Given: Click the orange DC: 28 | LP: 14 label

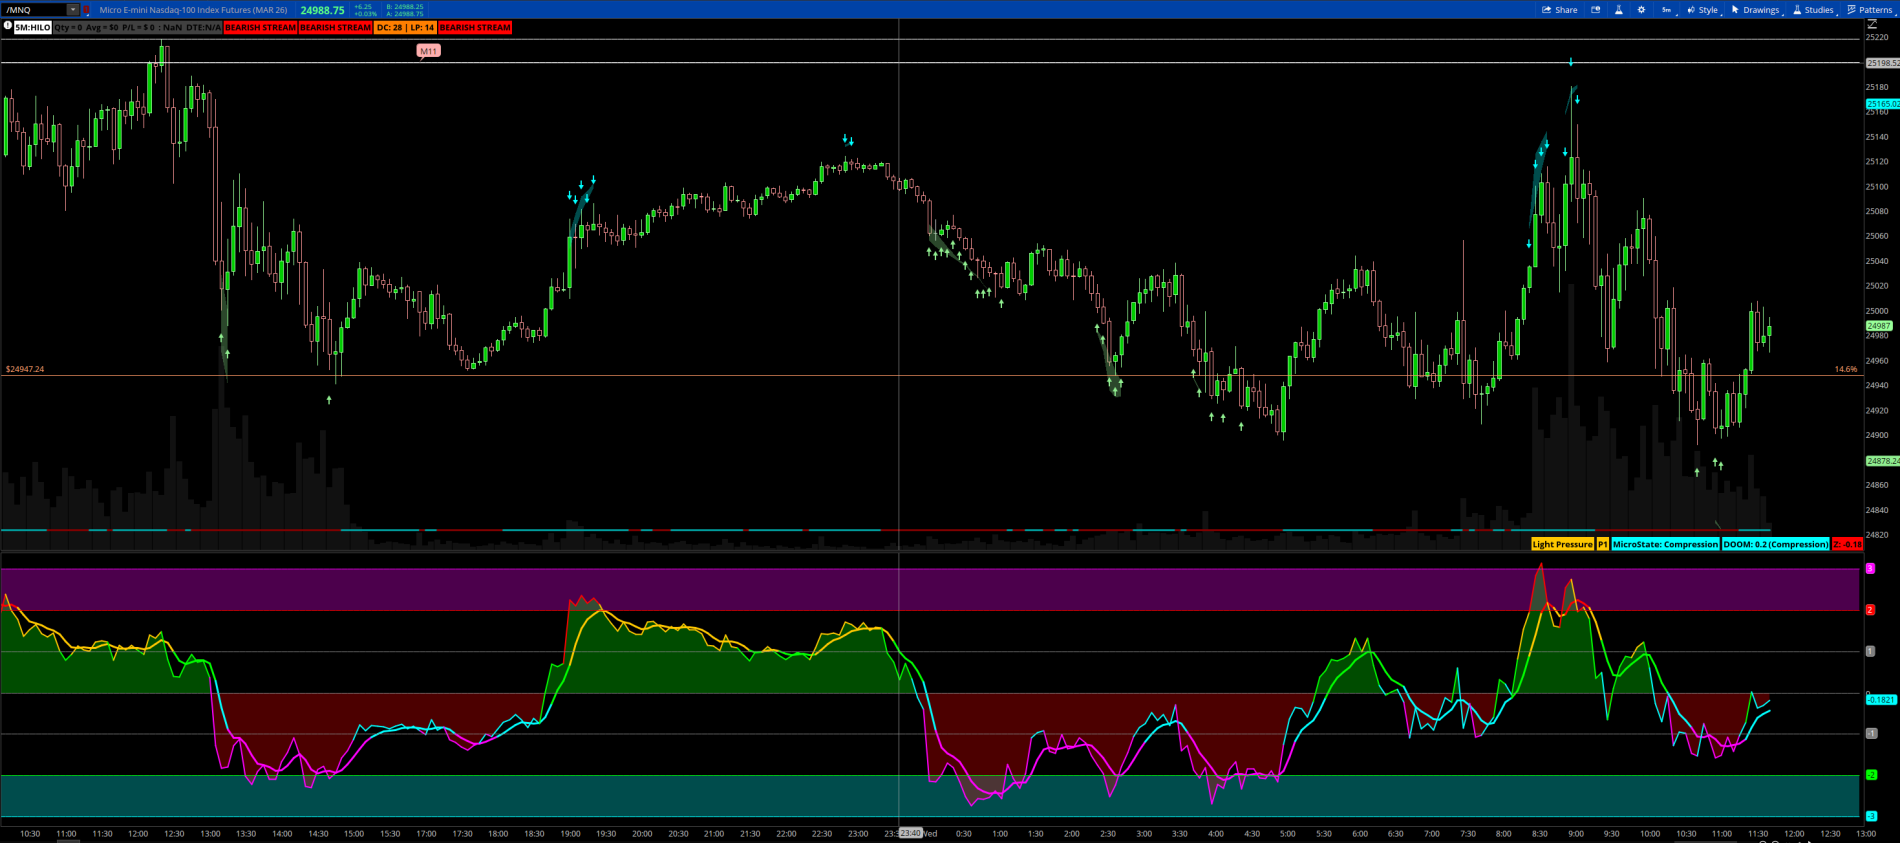Looking at the screenshot, I should tap(405, 28).
